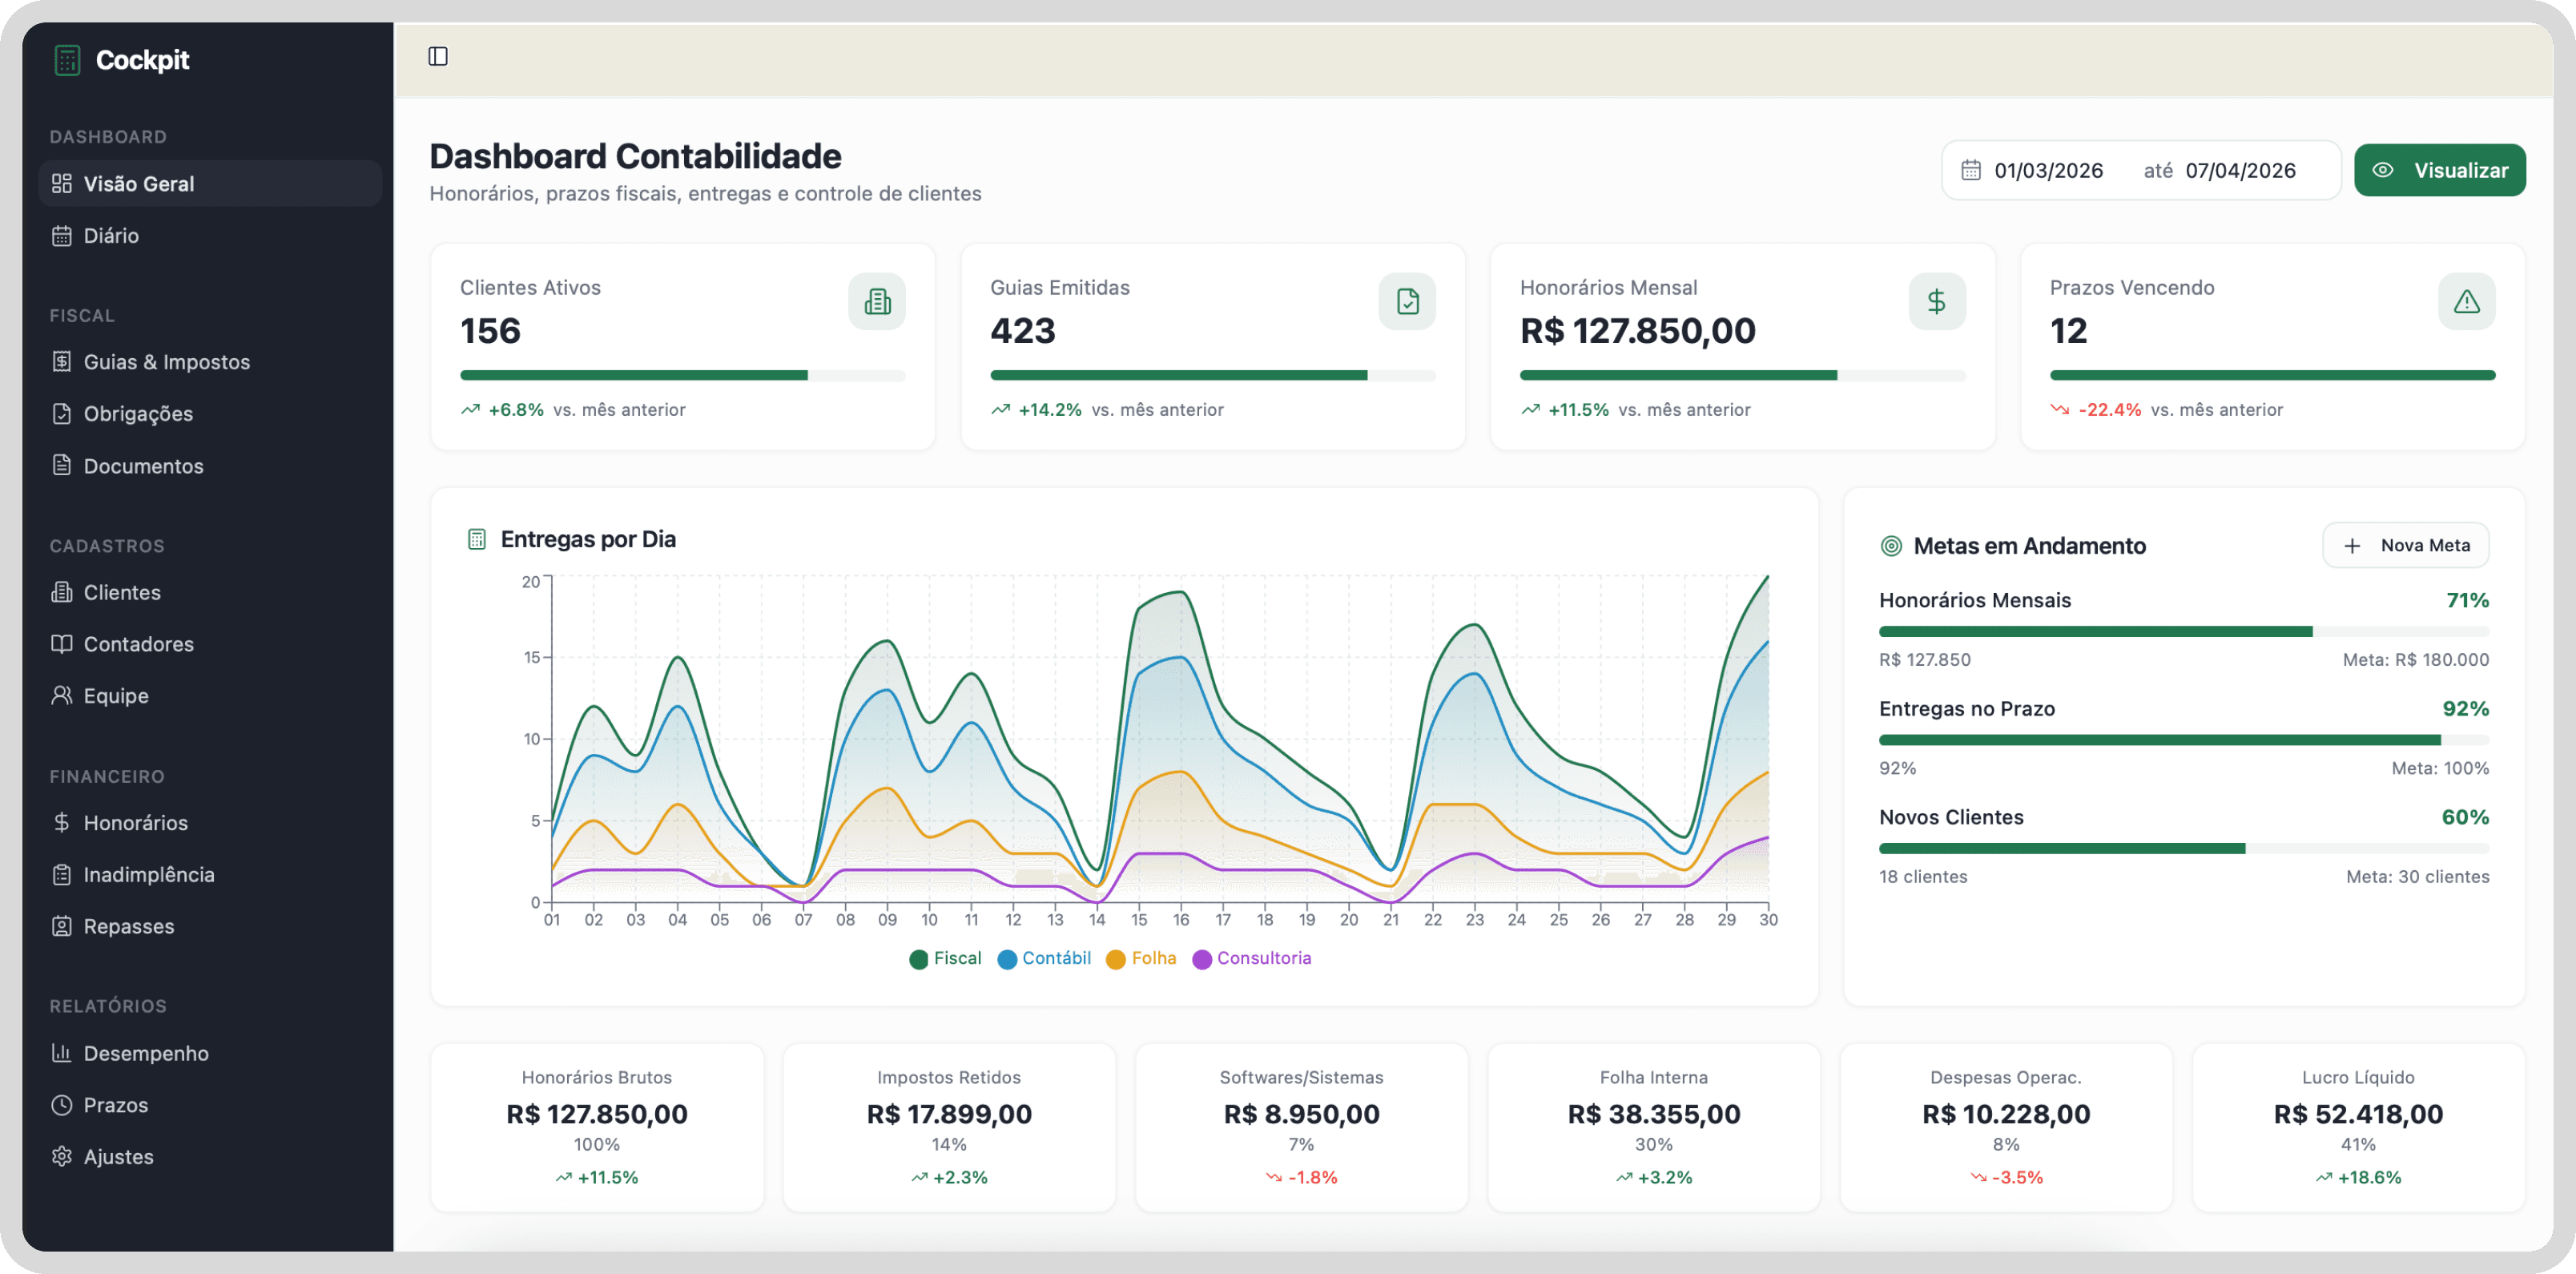
Task: Select the Lucro Líquido summary card
Action: coord(2358,1127)
